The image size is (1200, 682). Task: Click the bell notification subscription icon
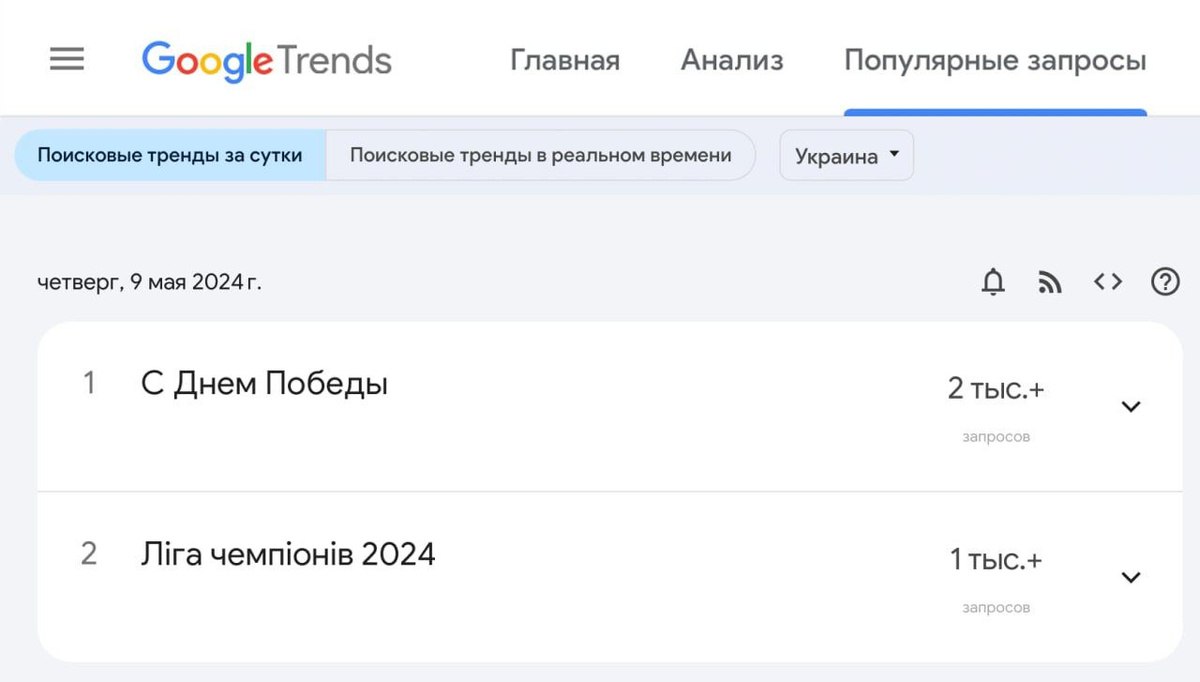pyautogui.click(x=992, y=283)
